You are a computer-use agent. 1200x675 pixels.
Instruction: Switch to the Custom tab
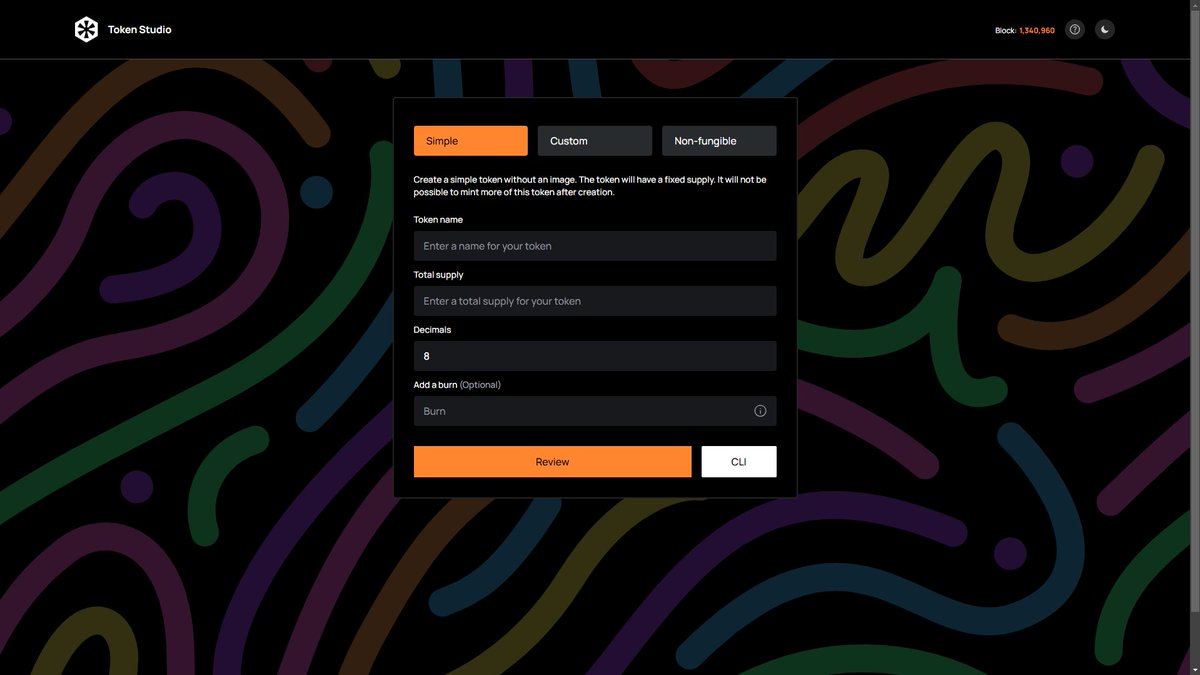(x=595, y=141)
